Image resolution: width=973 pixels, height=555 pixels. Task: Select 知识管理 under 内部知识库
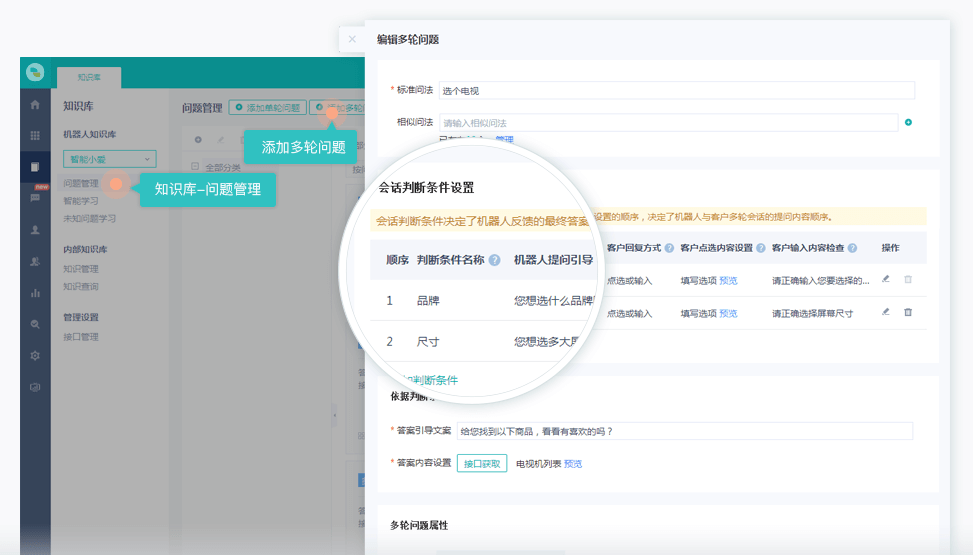coord(81,269)
